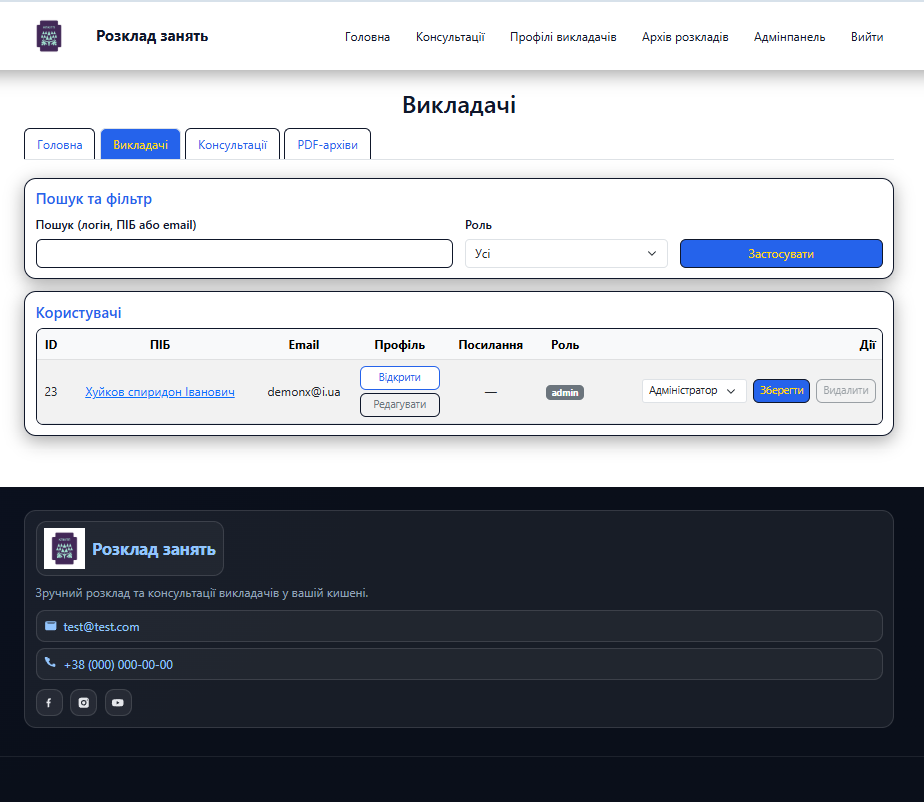Click the envelope icon beside test@test.com

[x=51, y=626]
